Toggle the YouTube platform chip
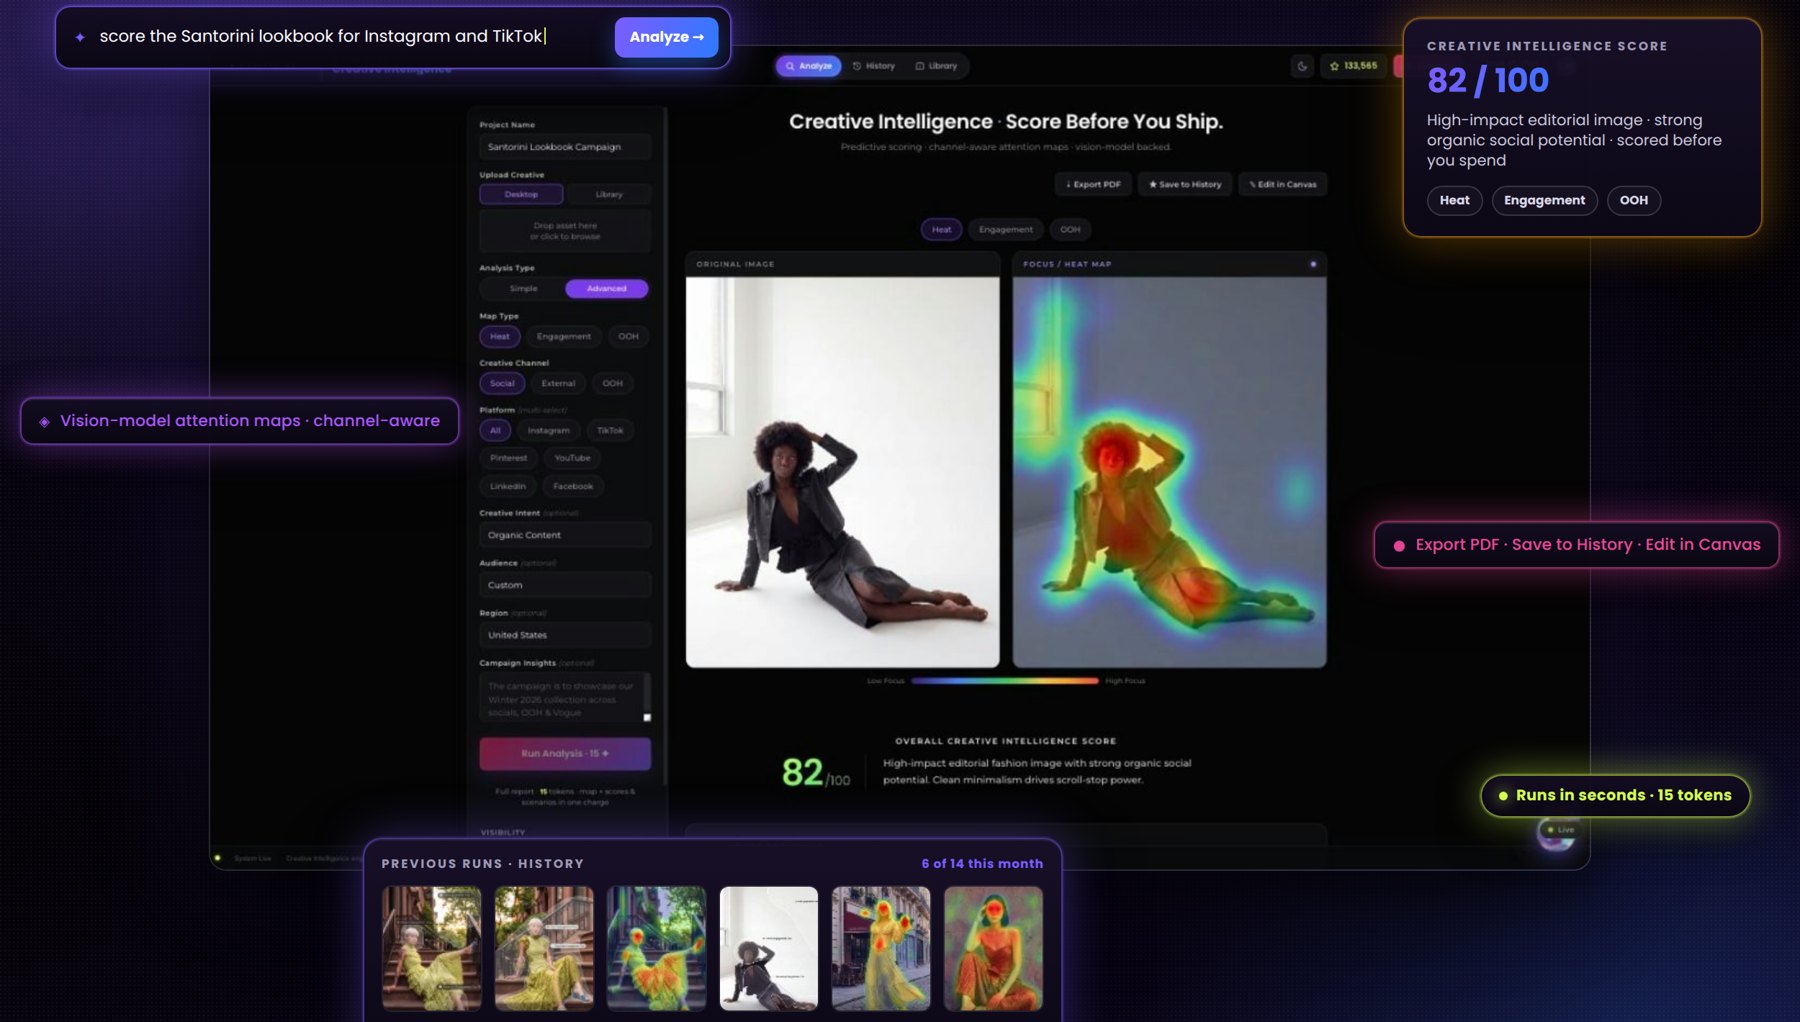The height and width of the screenshot is (1022, 1800). point(572,458)
